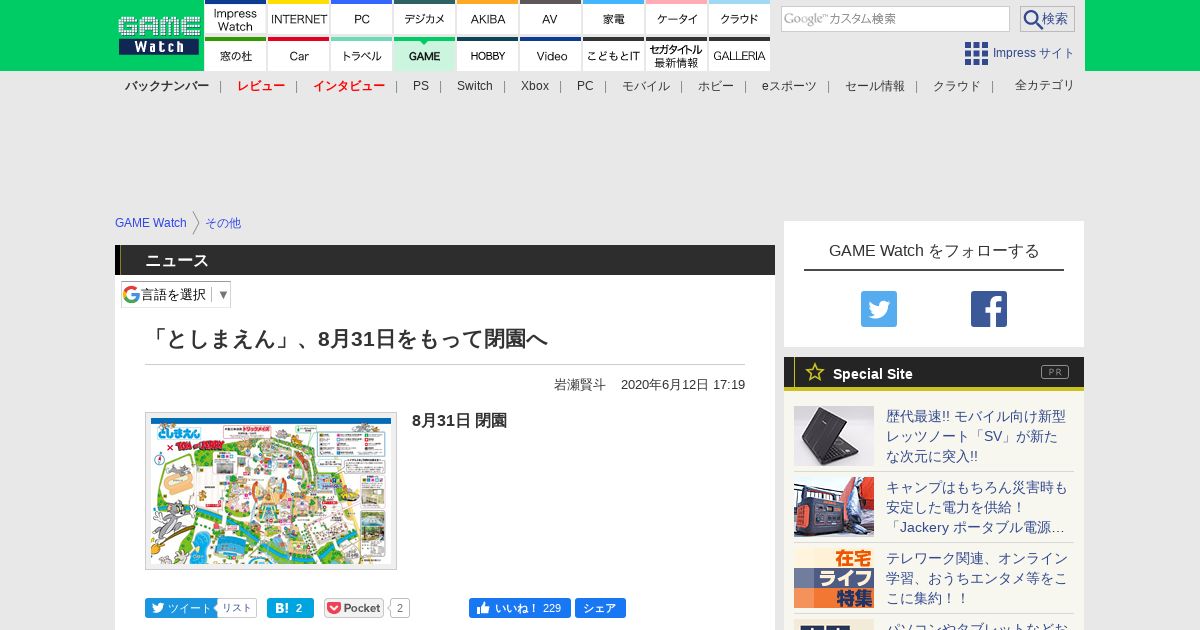Viewport: 1200px width, 630px height.
Task: Select the GAME tab
Action: tap(425, 54)
